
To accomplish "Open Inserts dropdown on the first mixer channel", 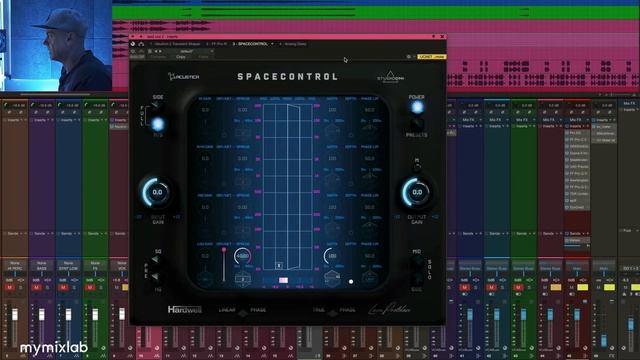I will coord(15,120).
